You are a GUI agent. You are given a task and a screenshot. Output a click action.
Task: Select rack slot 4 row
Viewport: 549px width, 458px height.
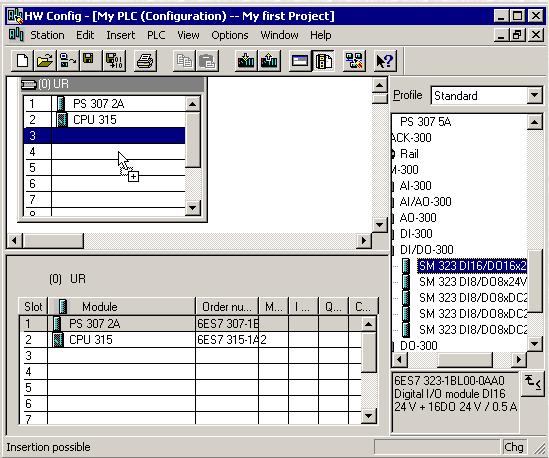pos(104,152)
